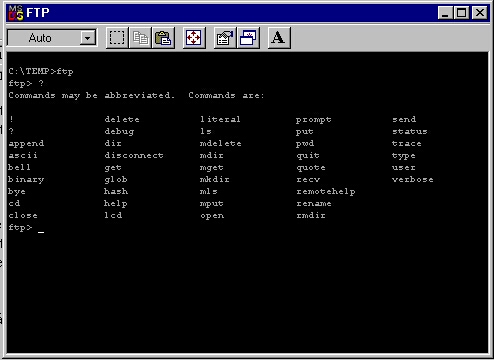Viewport: 494px width, 360px height.
Task: Click the 'close' command text
Action: (x=23, y=215)
